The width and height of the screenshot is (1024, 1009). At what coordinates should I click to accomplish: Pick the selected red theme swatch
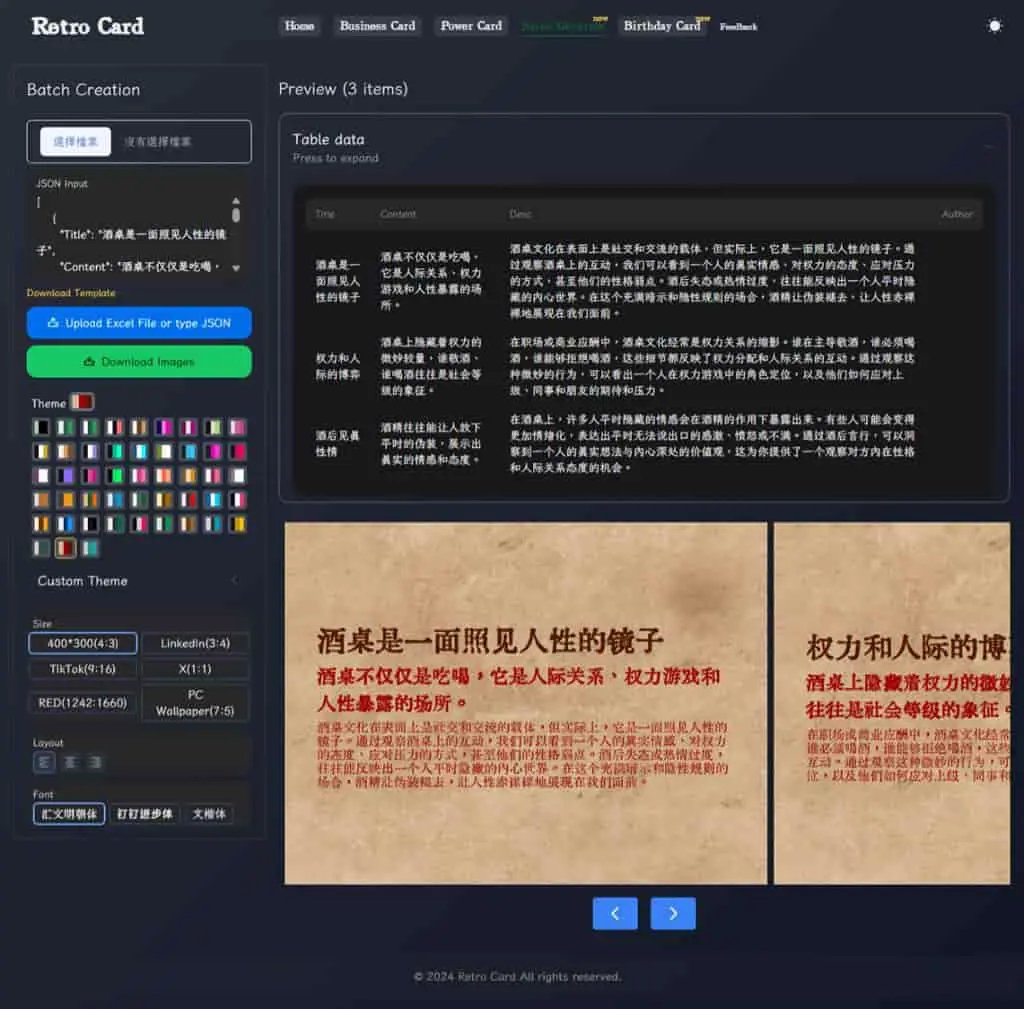point(65,548)
